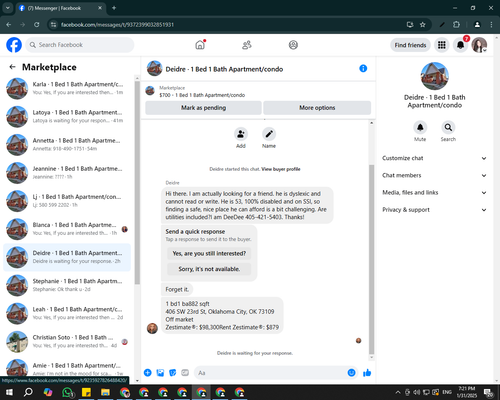Open Annetta conversation in the list
The height and width of the screenshot is (400, 500).
tap(67, 145)
